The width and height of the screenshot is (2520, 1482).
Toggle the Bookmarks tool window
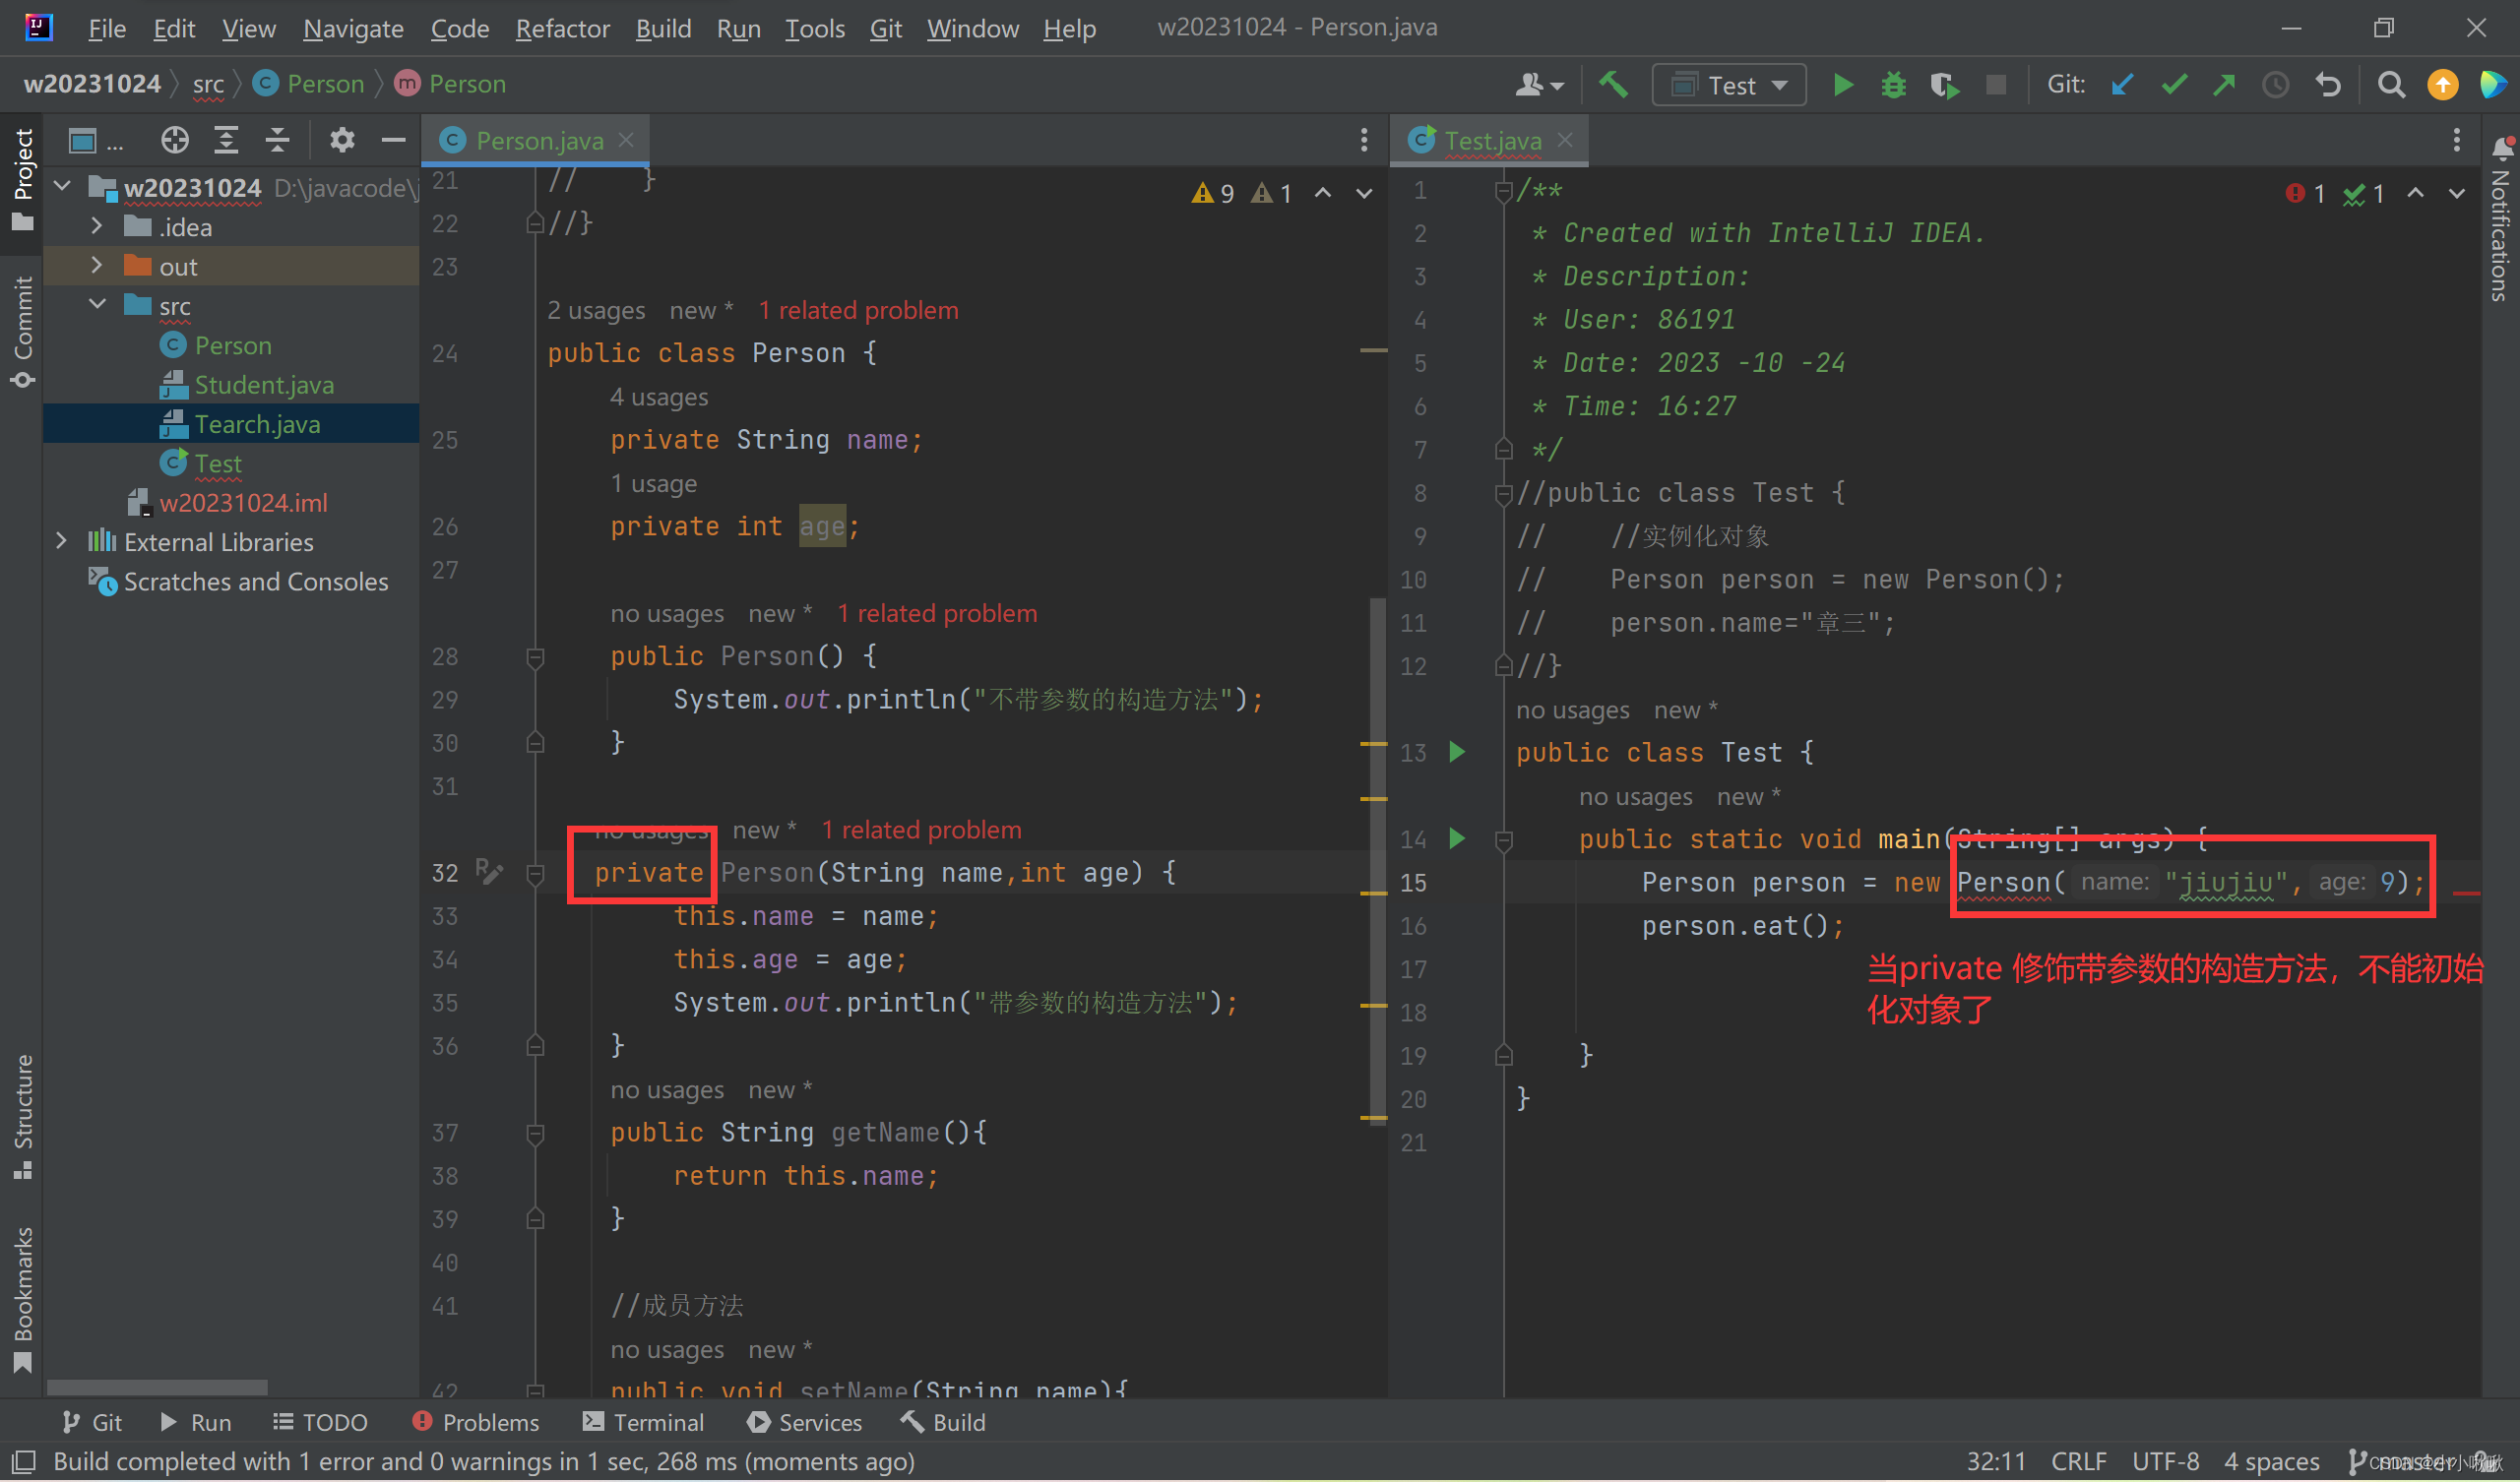(x=22, y=1300)
